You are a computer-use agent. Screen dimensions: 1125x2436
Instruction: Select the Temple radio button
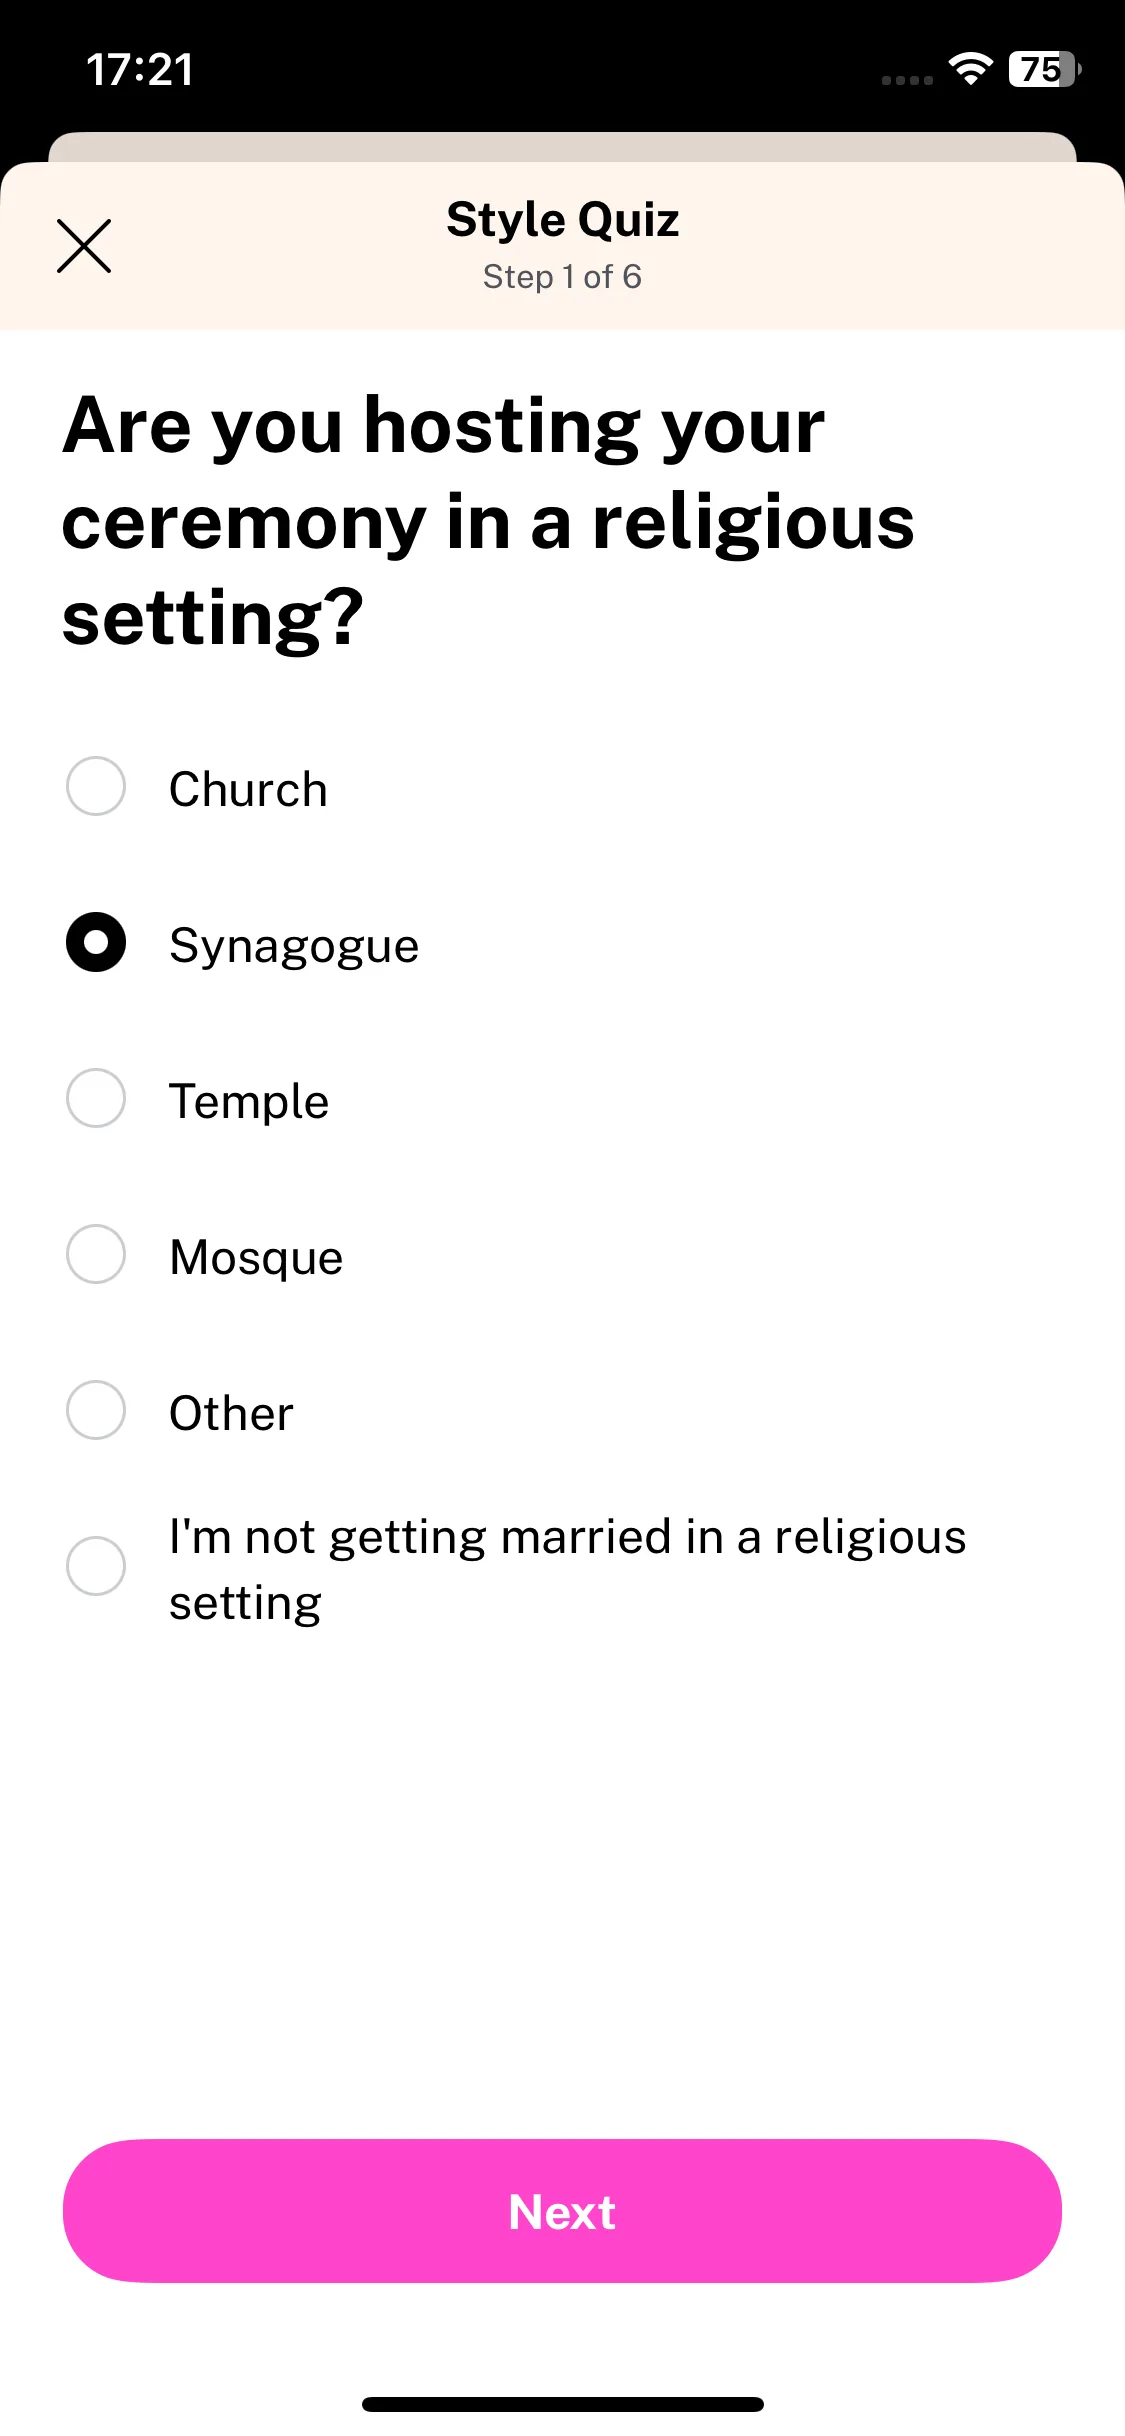(x=96, y=1098)
